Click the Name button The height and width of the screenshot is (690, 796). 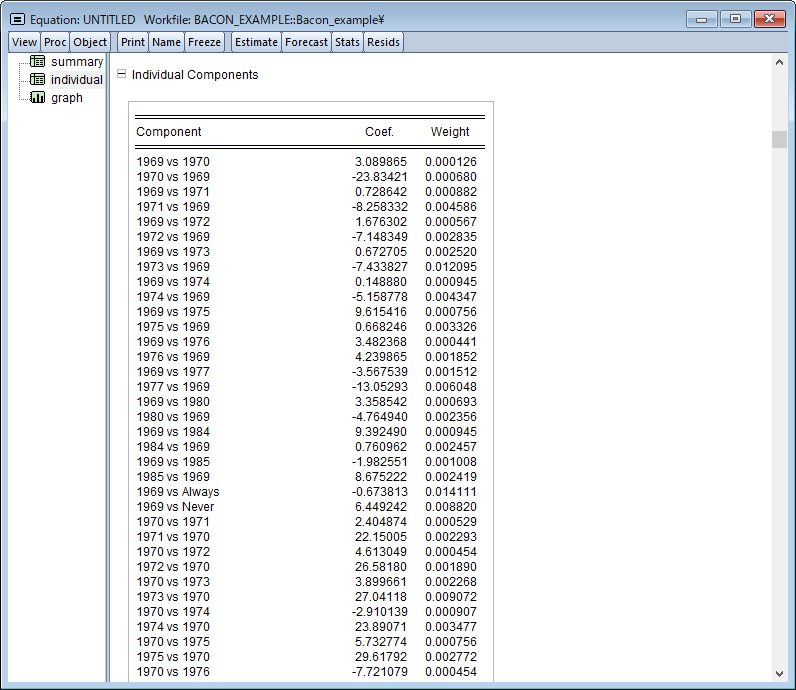click(167, 42)
